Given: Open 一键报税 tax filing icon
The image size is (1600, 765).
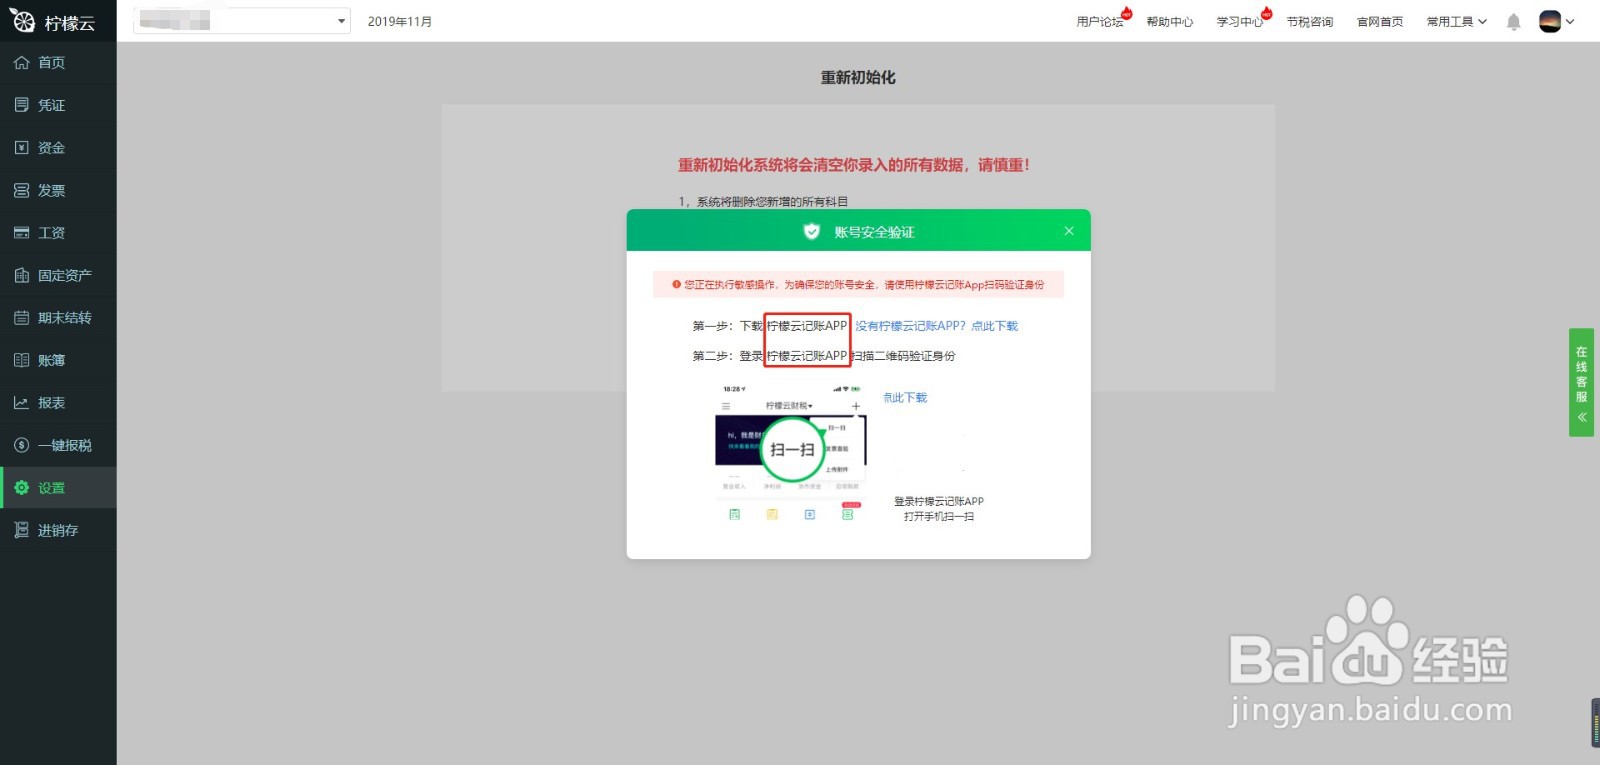Looking at the screenshot, I should [x=21, y=445].
